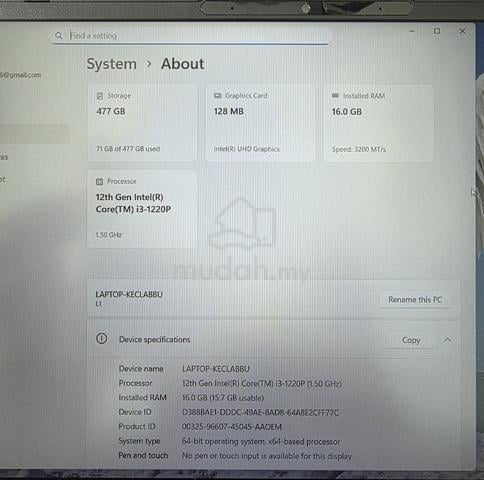
Task: Select the 1.50 GHz processor speed
Action: tap(109, 235)
